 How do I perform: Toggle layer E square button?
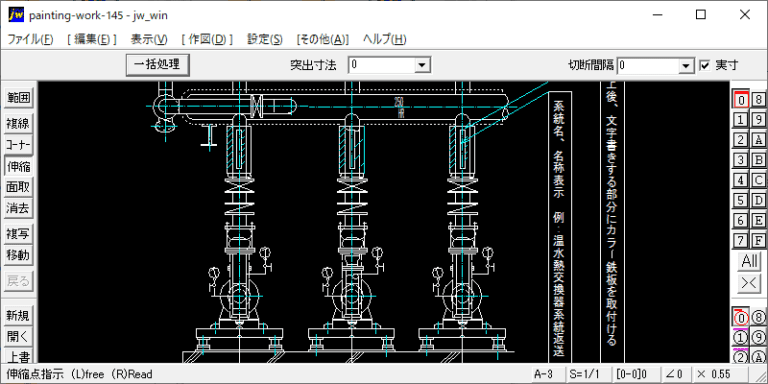pos(758,220)
